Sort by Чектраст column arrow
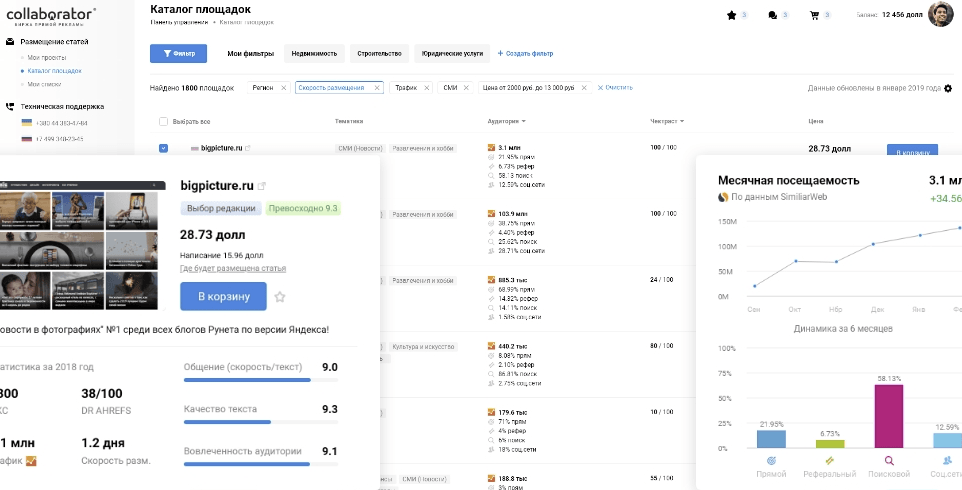962x490 pixels. pos(682,121)
